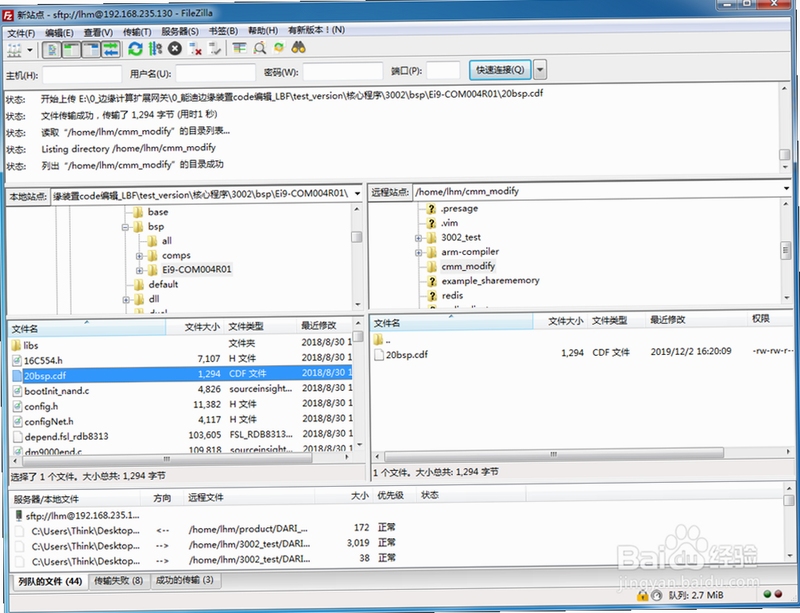Viewport: 800px width, 613px height.
Task: Open the 服务器(S) menu
Action: (180, 31)
